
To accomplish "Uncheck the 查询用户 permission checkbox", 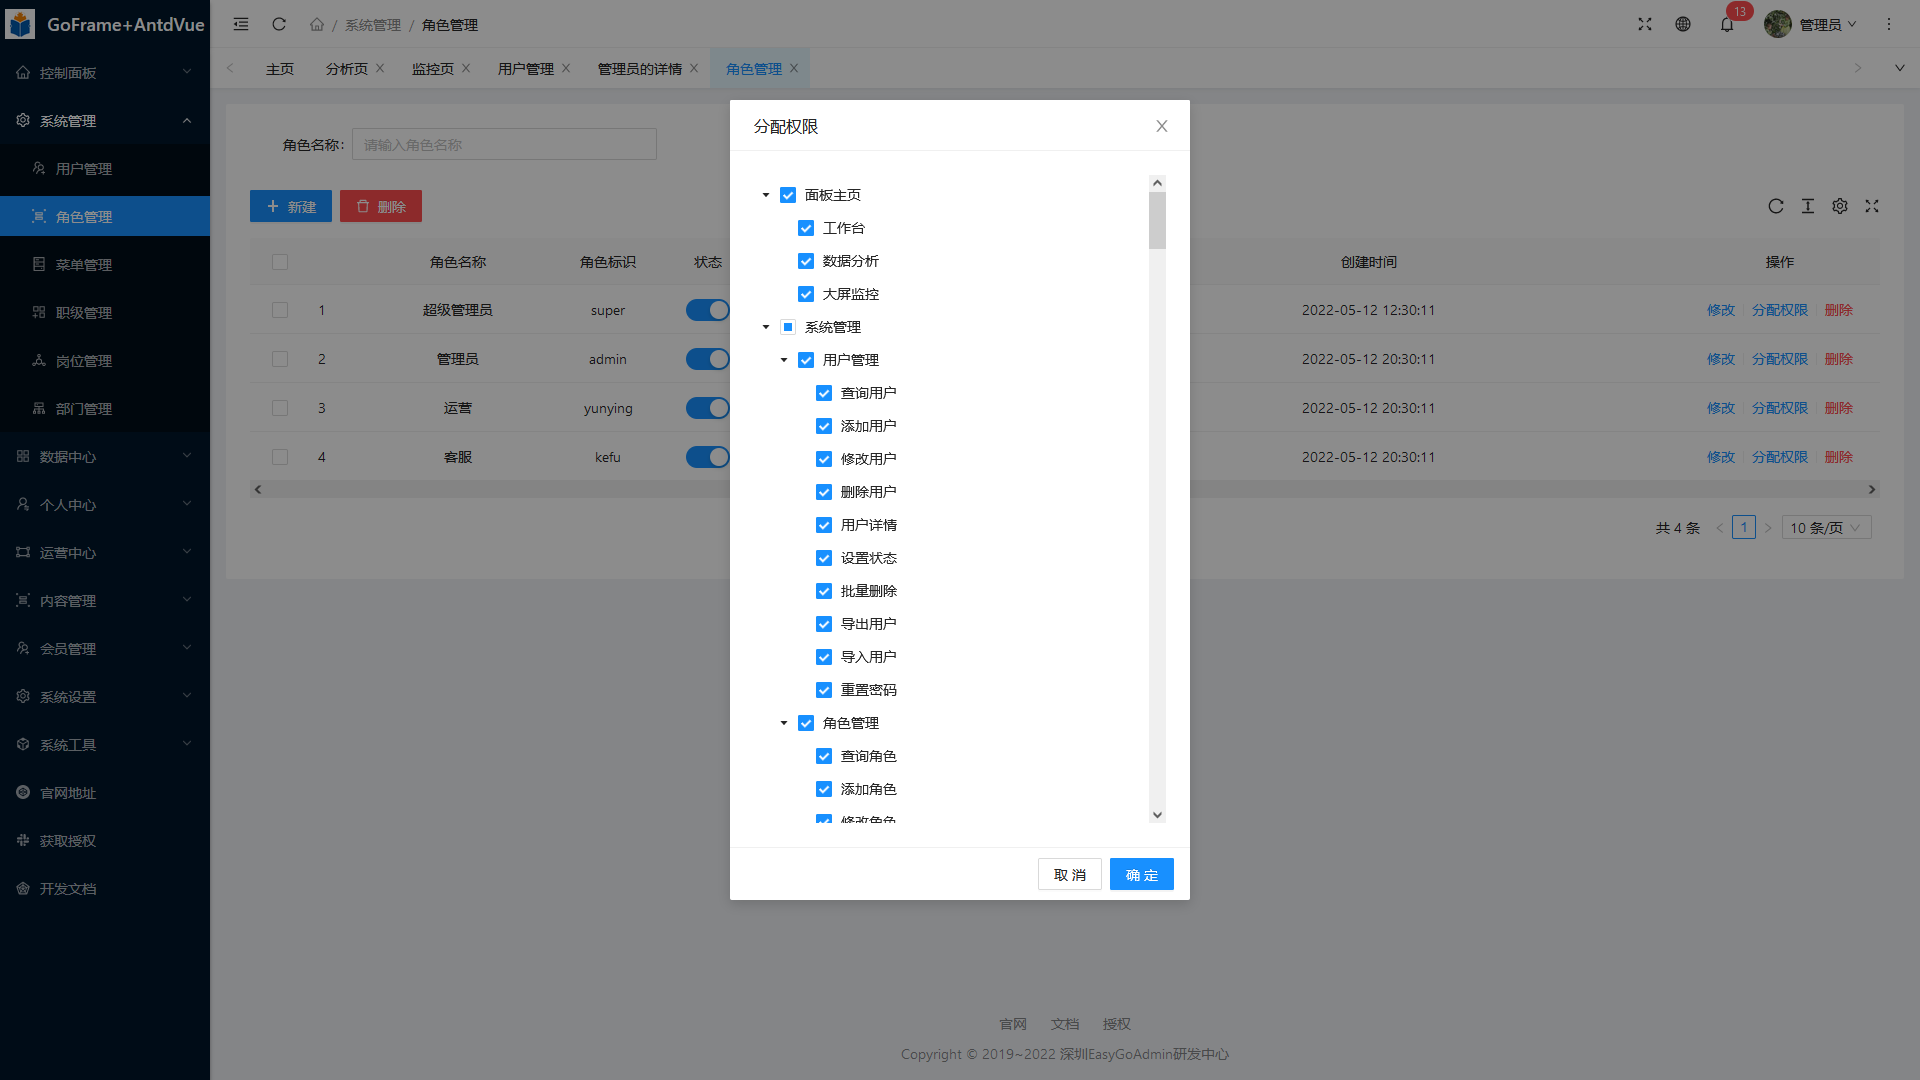I will click(824, 393).
